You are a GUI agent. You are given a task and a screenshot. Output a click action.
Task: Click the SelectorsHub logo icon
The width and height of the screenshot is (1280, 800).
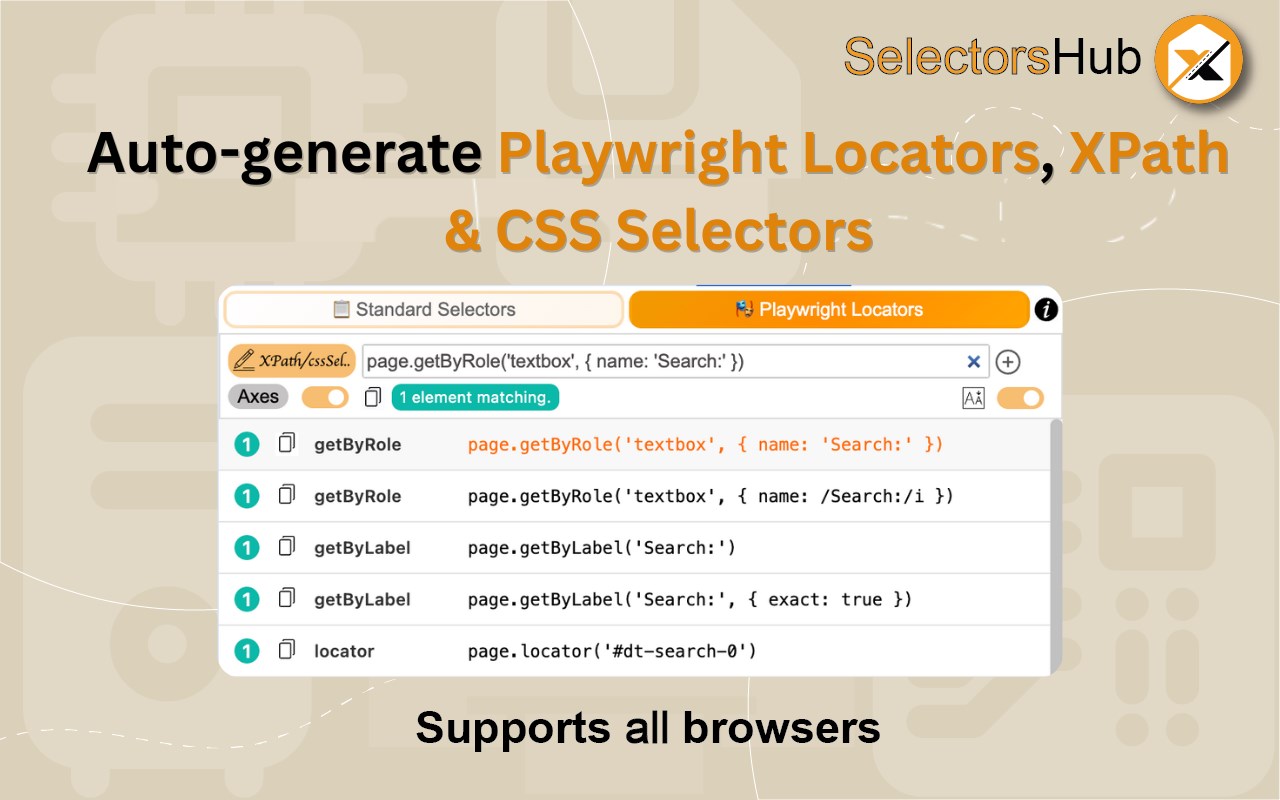coord(1198,59)
